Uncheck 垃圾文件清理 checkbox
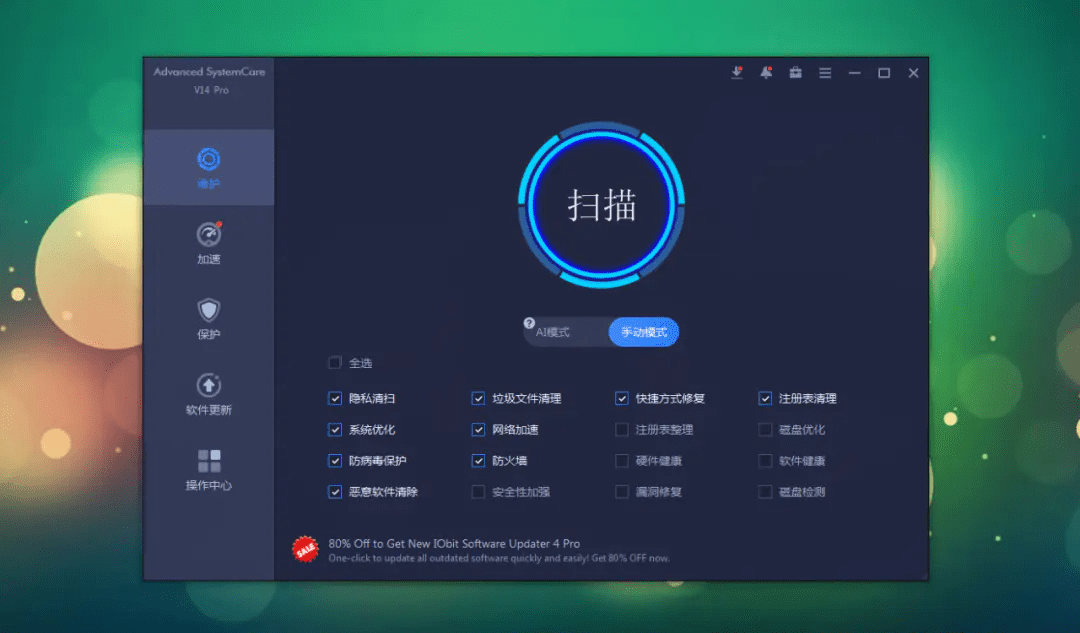 [x=478, y=398]
